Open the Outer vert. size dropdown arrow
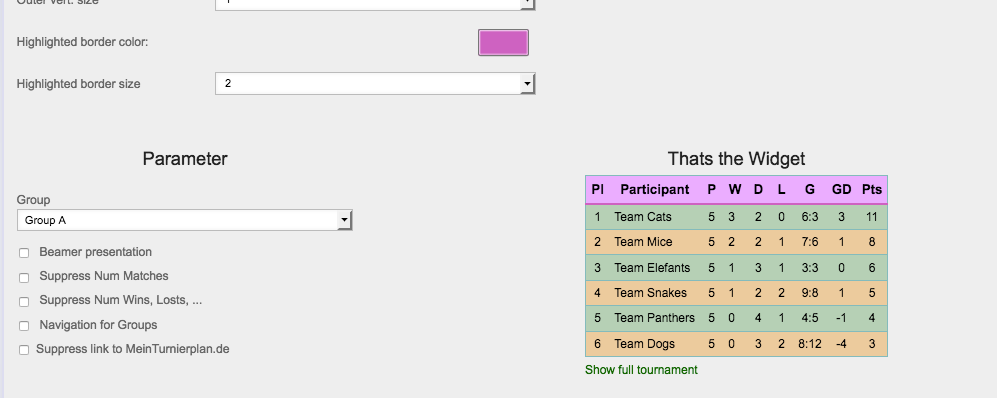 coord(527,4)
